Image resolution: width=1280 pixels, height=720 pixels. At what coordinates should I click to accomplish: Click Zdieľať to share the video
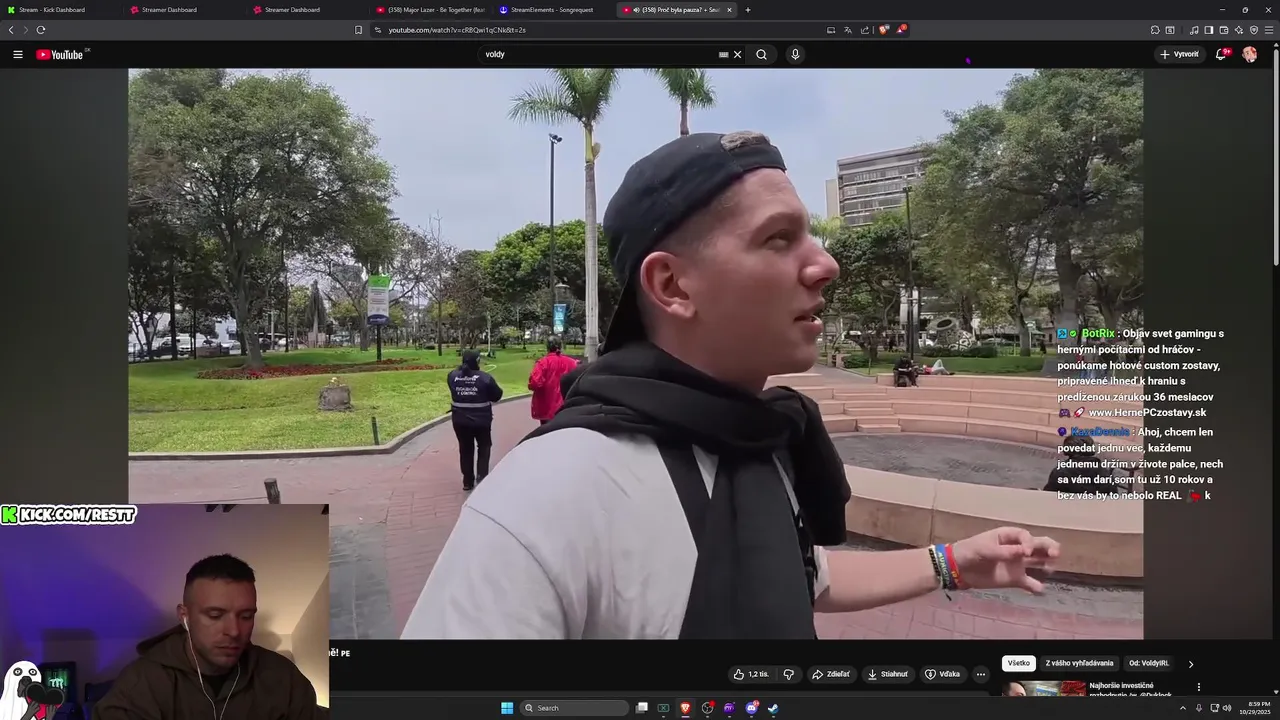coord(831,674)
